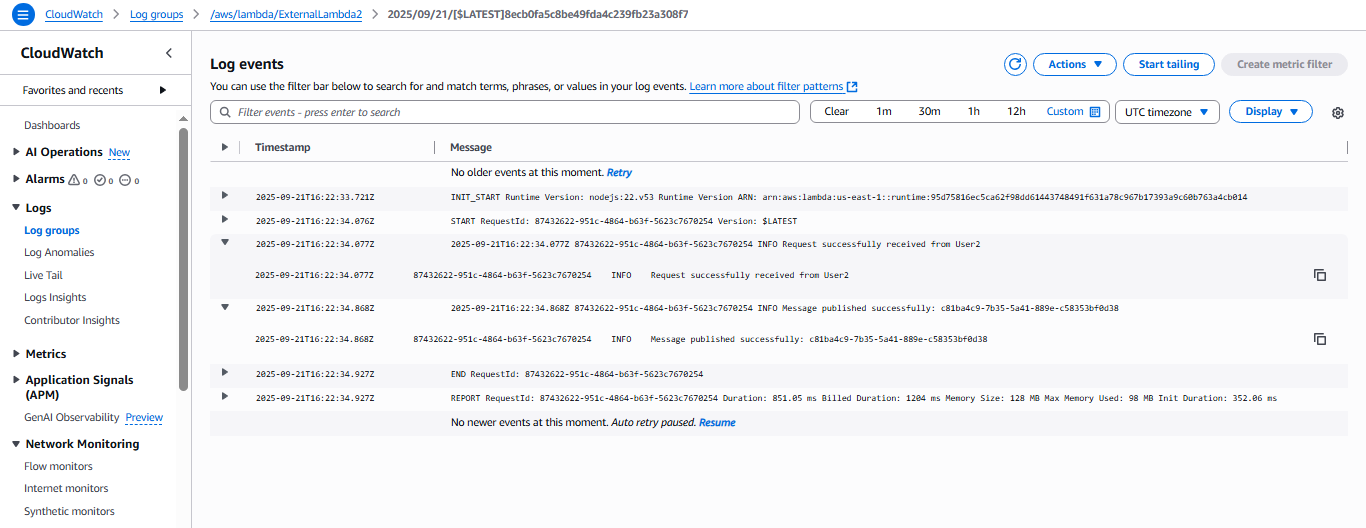Select the 1h time range
The height and width of the screenshot is (528, 1366).
pyautogui.click(x=974, y=112)
